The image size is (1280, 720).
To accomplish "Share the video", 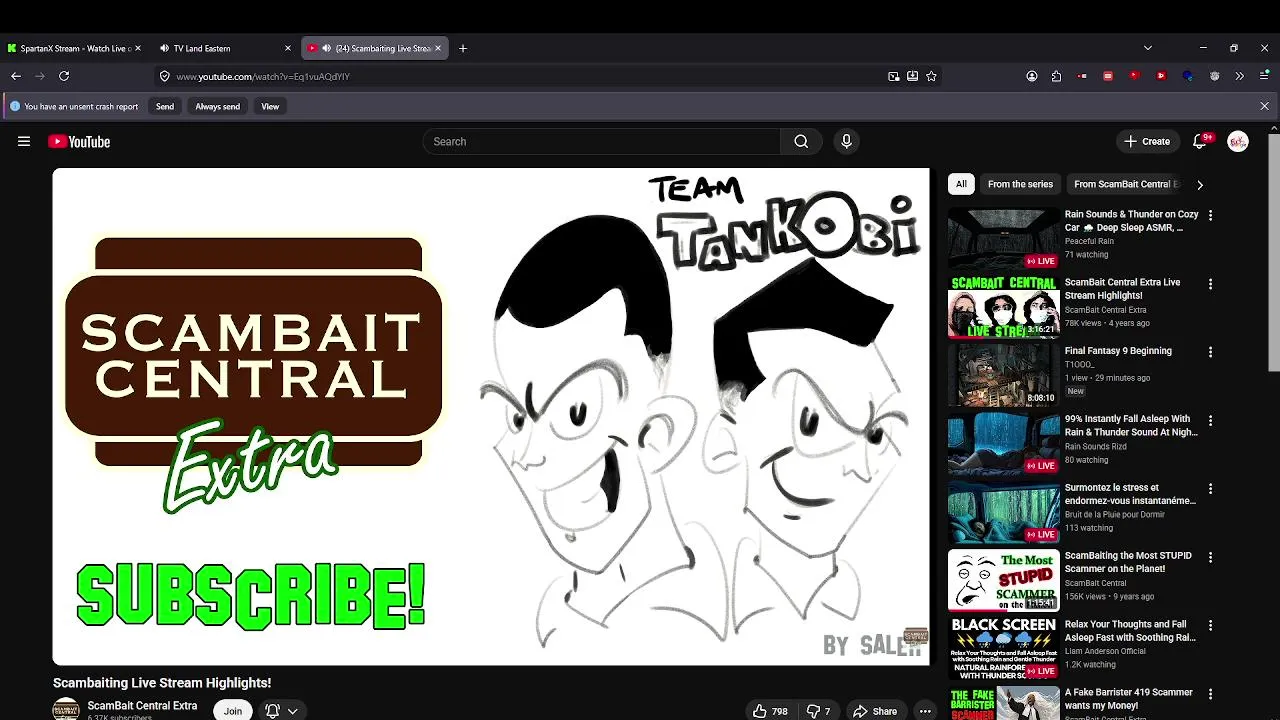I will (x=875, y=711).
